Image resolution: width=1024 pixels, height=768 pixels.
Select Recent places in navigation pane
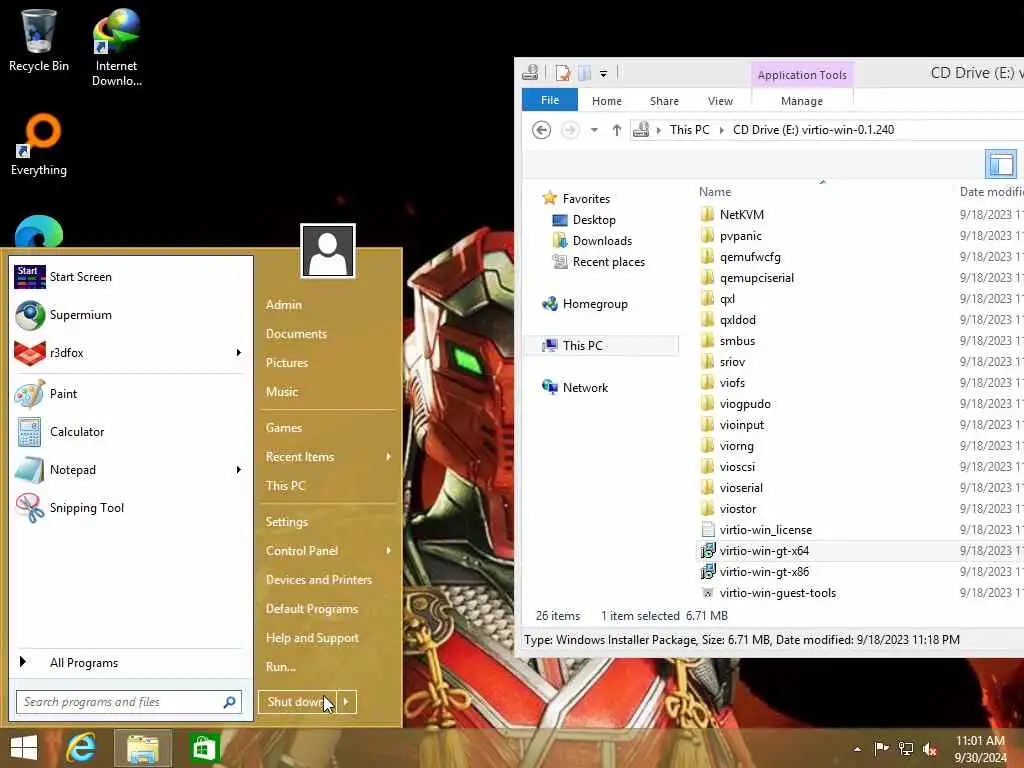point(608,262)
